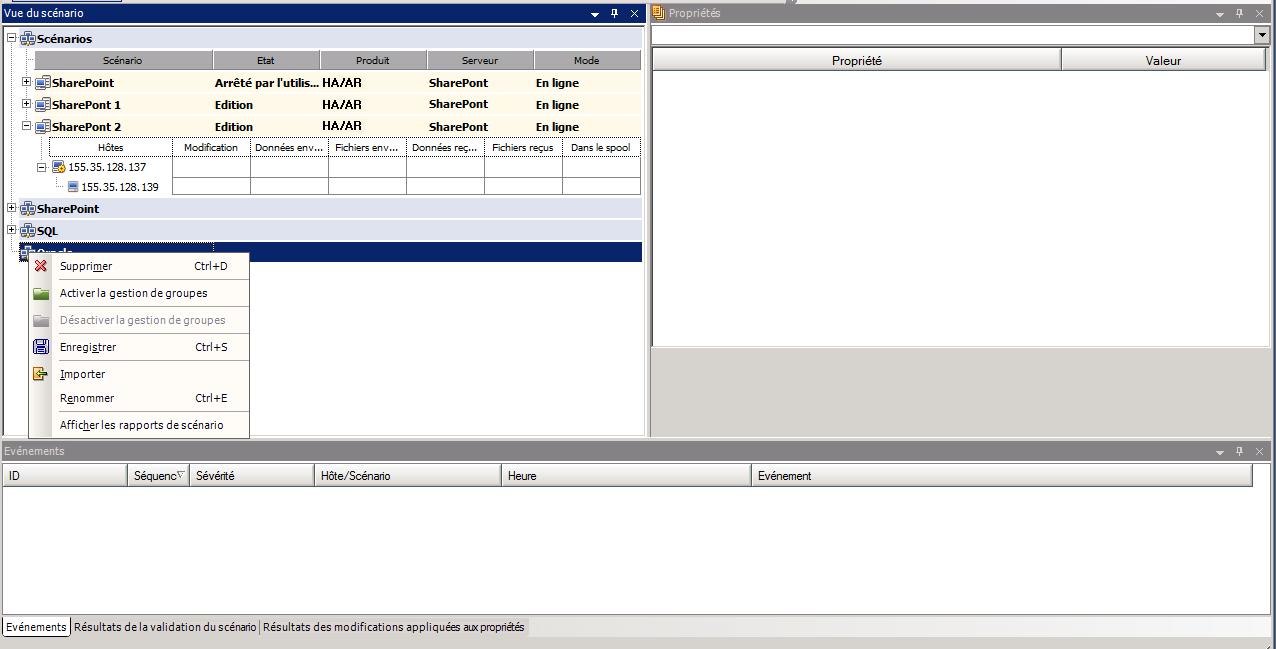Click the Etat column header
1276x649 pixels.
pos(266,61)
